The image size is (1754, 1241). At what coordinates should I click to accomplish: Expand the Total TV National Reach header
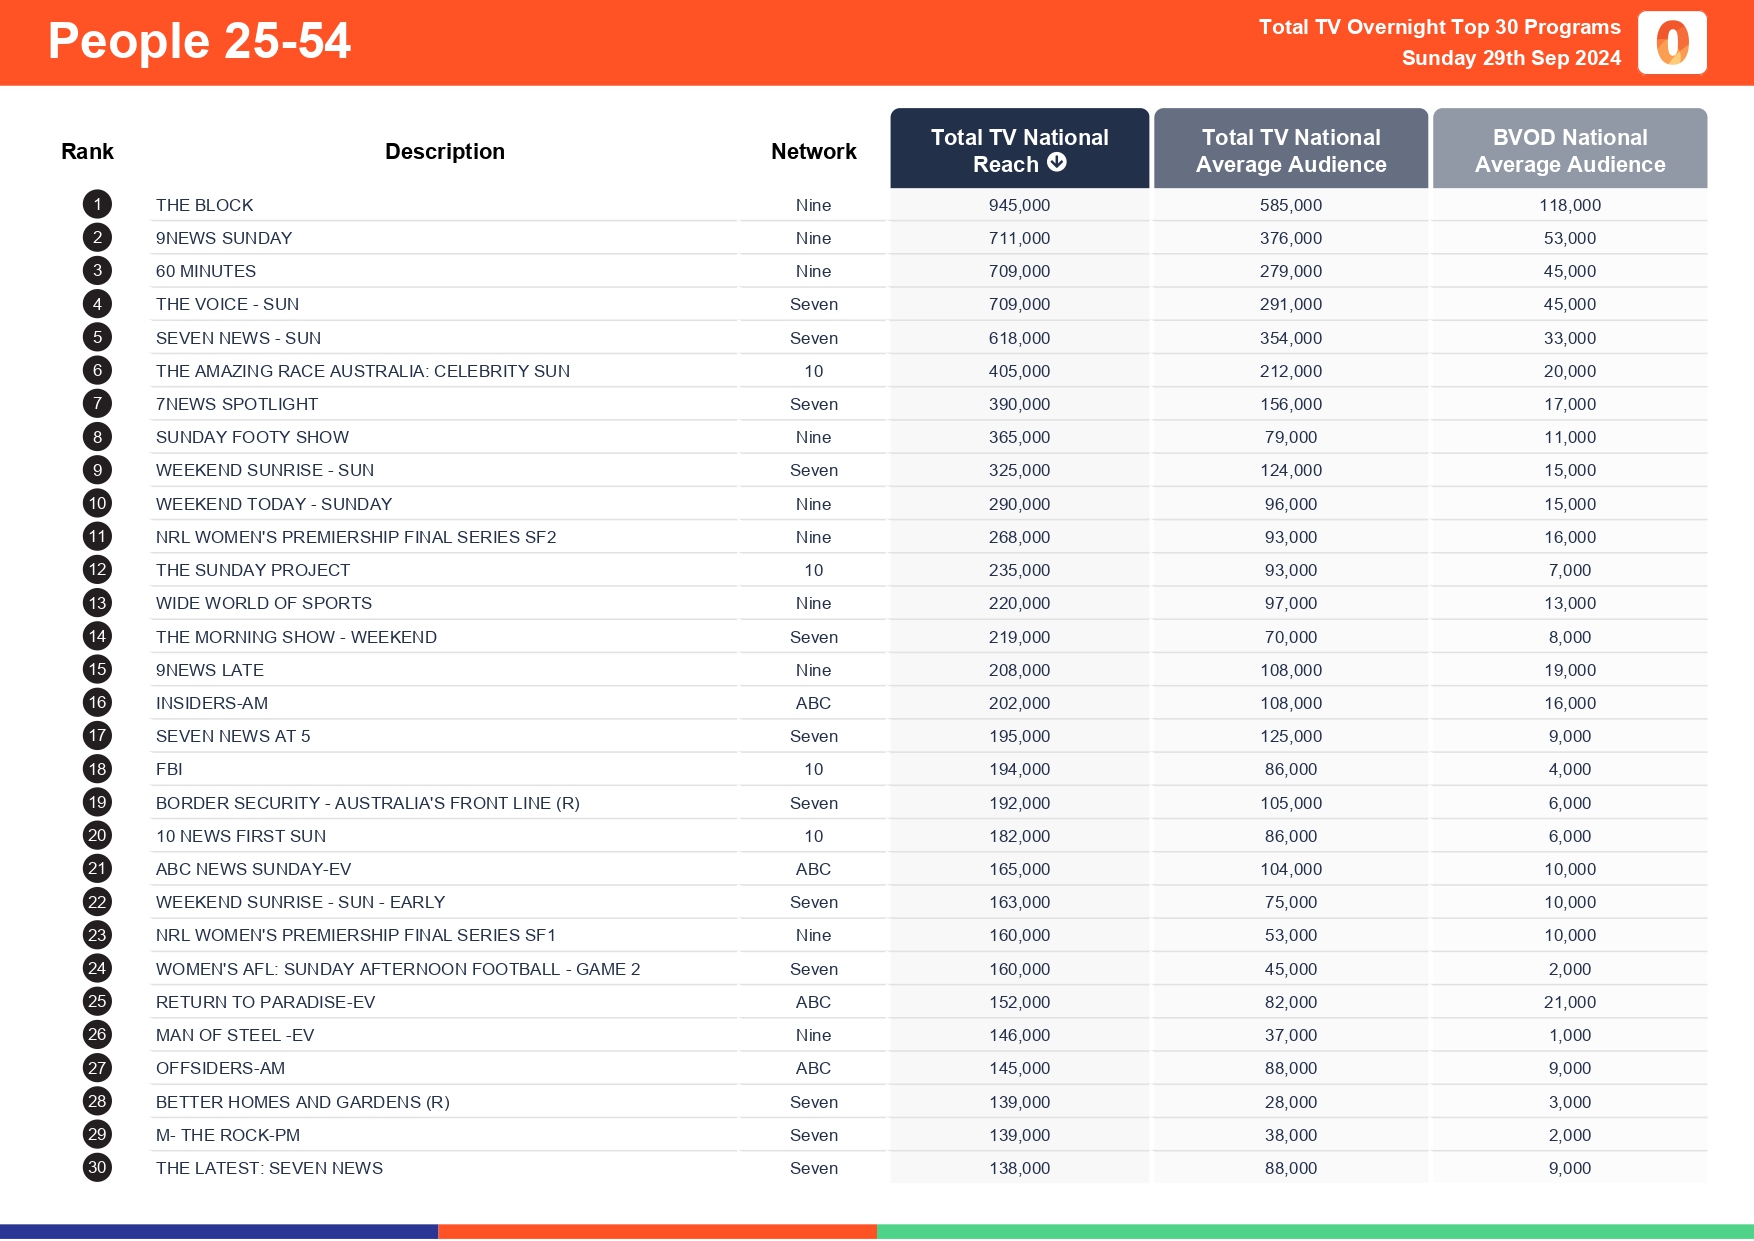click(x=1019, y=148)
